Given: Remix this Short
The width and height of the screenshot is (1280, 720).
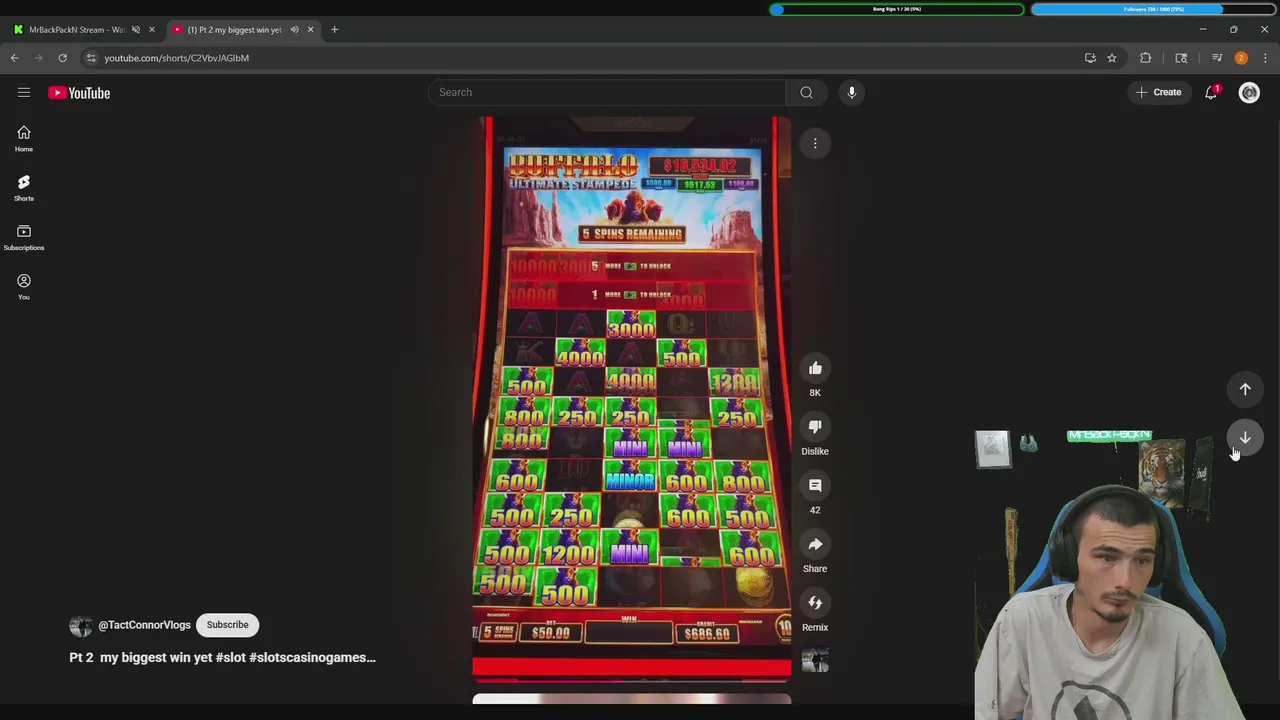Looking at the screenshot, I should coord(815,603).
